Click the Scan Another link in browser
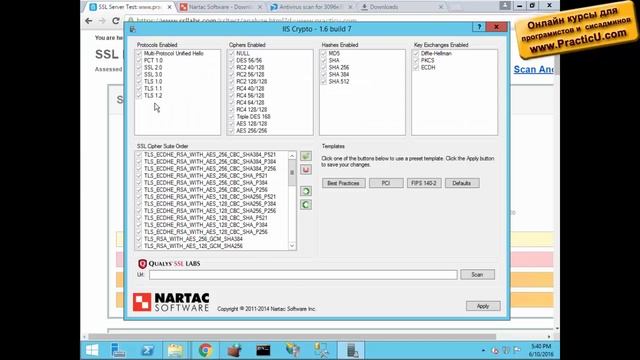Screen dimensions: 640x360 533,69
